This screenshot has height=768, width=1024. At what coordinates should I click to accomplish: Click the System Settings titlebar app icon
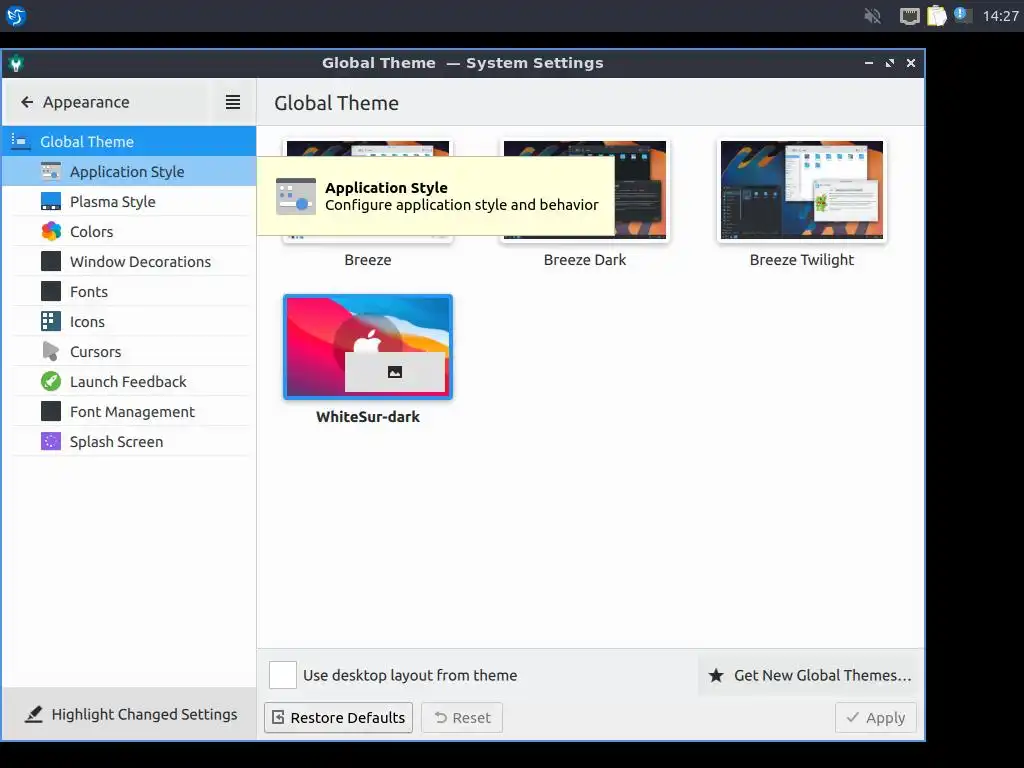tap(16, 63)
